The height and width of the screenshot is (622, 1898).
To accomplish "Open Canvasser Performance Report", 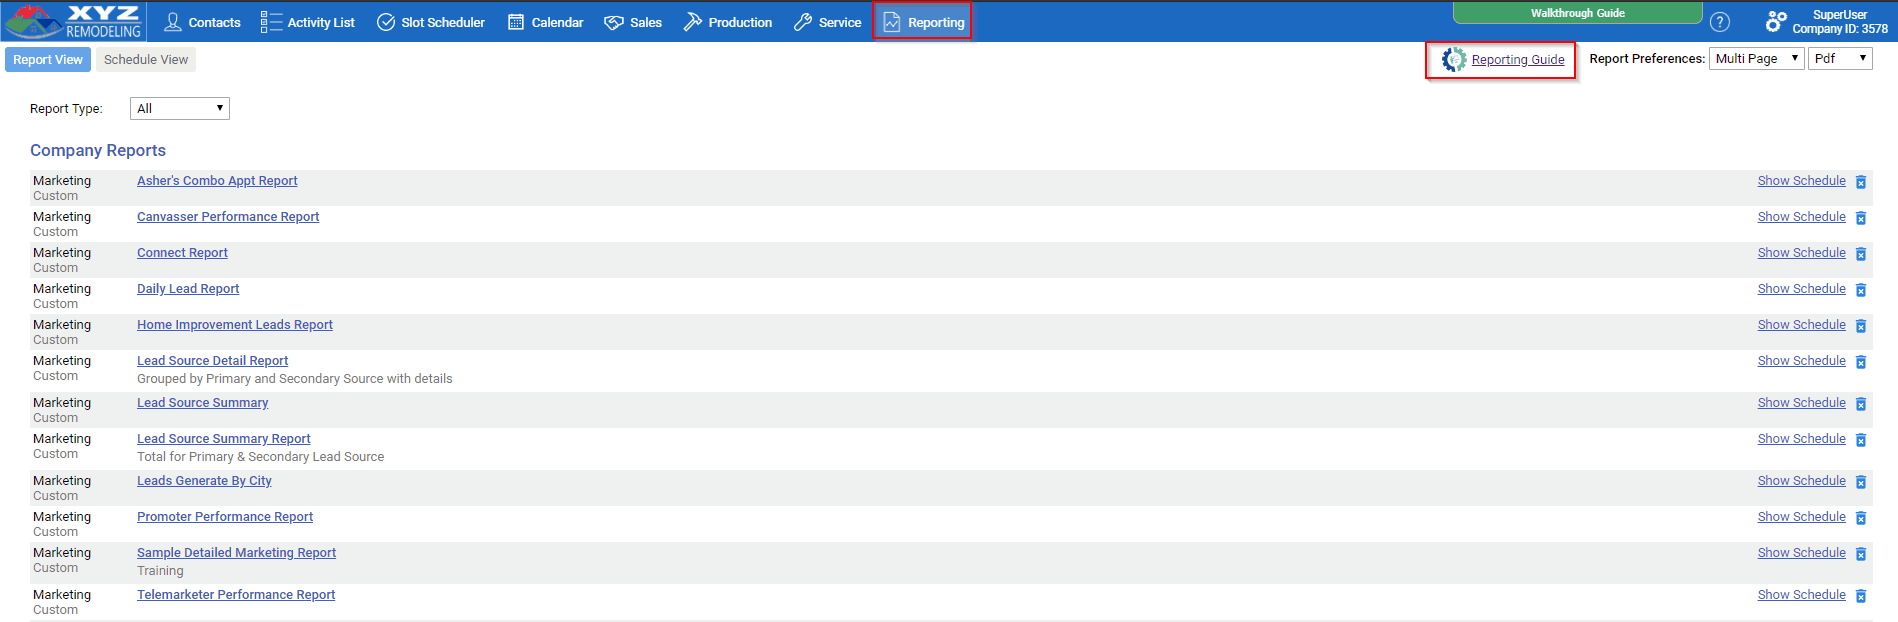I will point(228,217).
